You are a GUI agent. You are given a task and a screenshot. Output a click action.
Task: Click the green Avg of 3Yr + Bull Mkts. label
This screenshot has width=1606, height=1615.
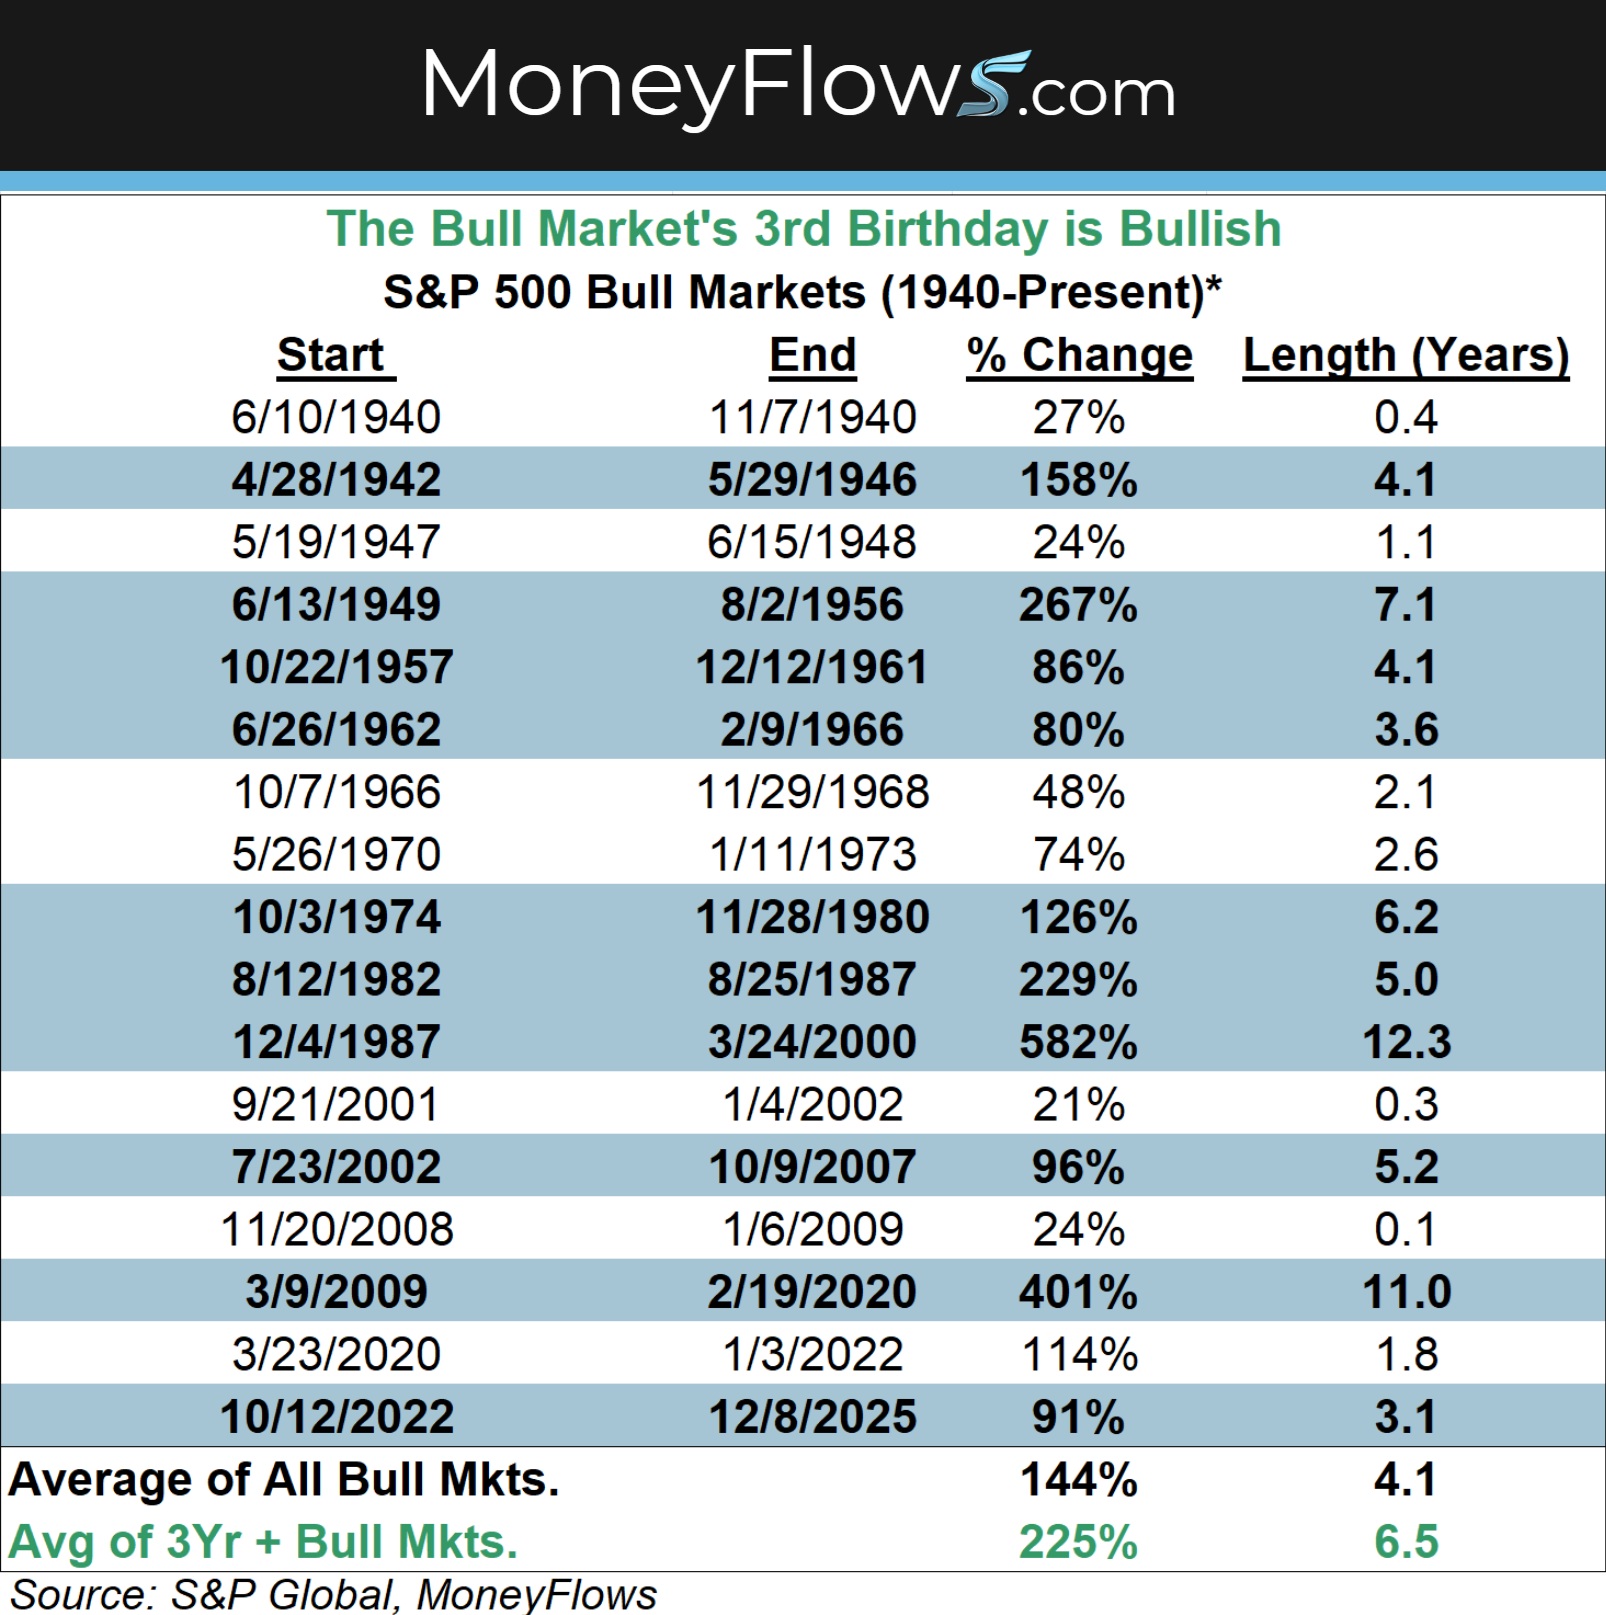pos(264,1541)
